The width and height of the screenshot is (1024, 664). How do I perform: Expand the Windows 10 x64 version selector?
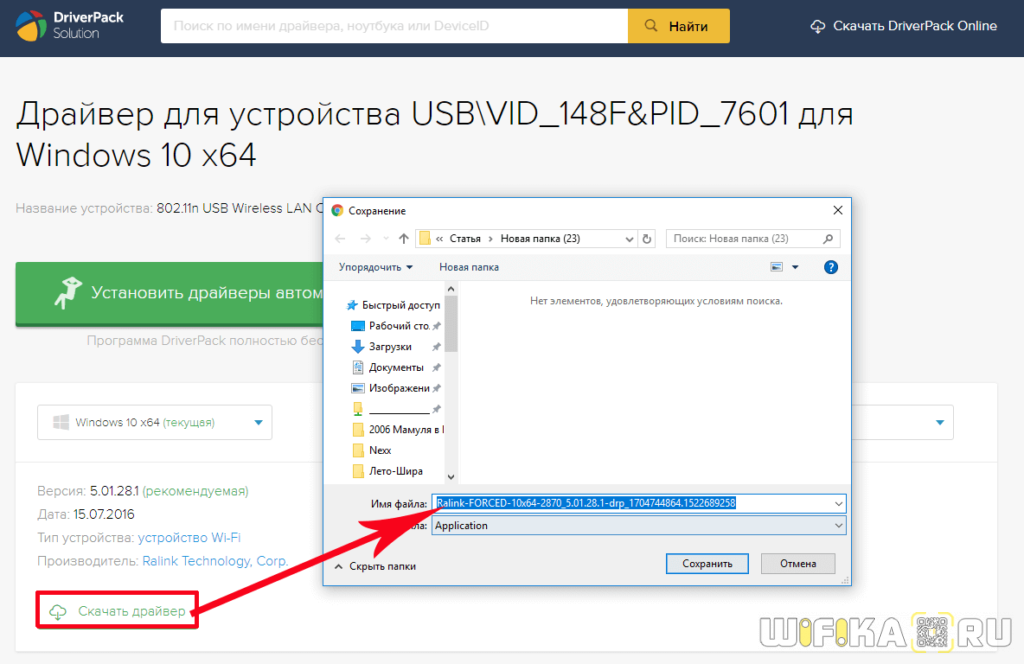pos(155,422)
